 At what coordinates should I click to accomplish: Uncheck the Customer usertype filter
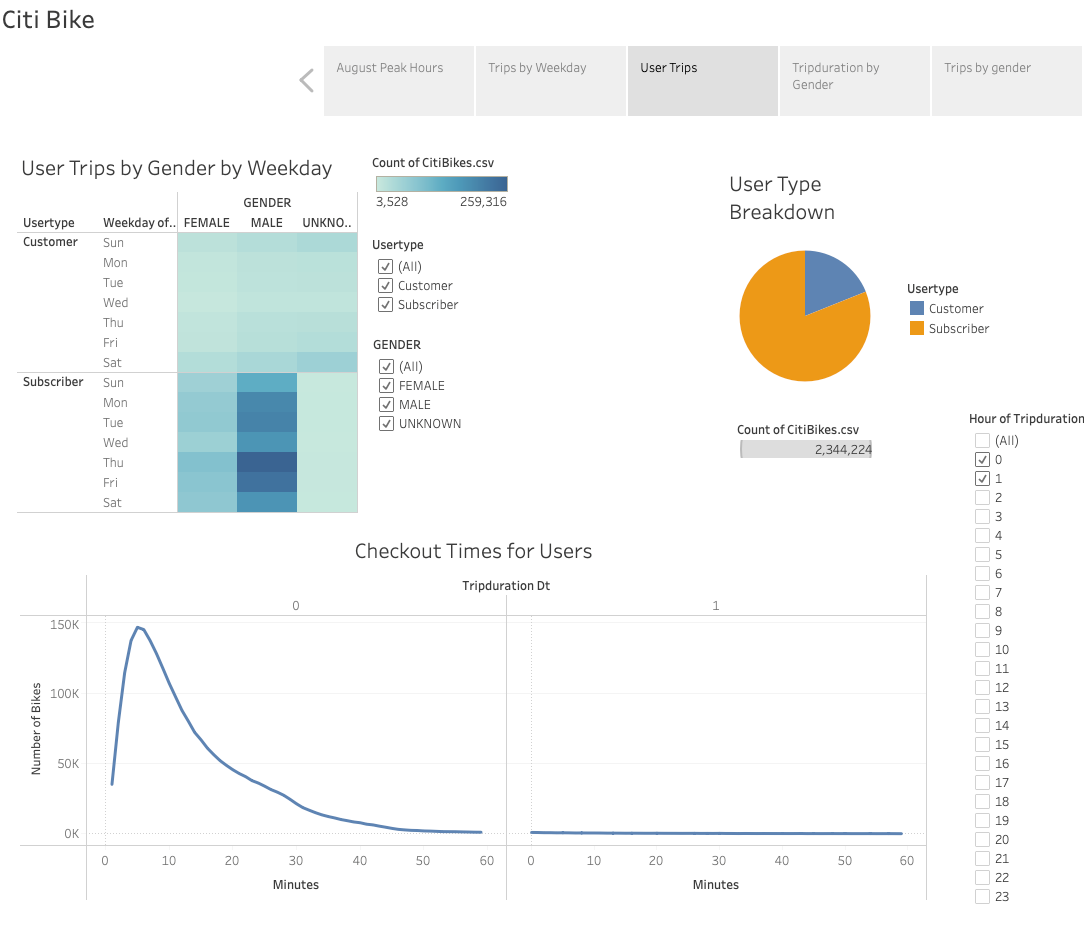pos(386,285)
